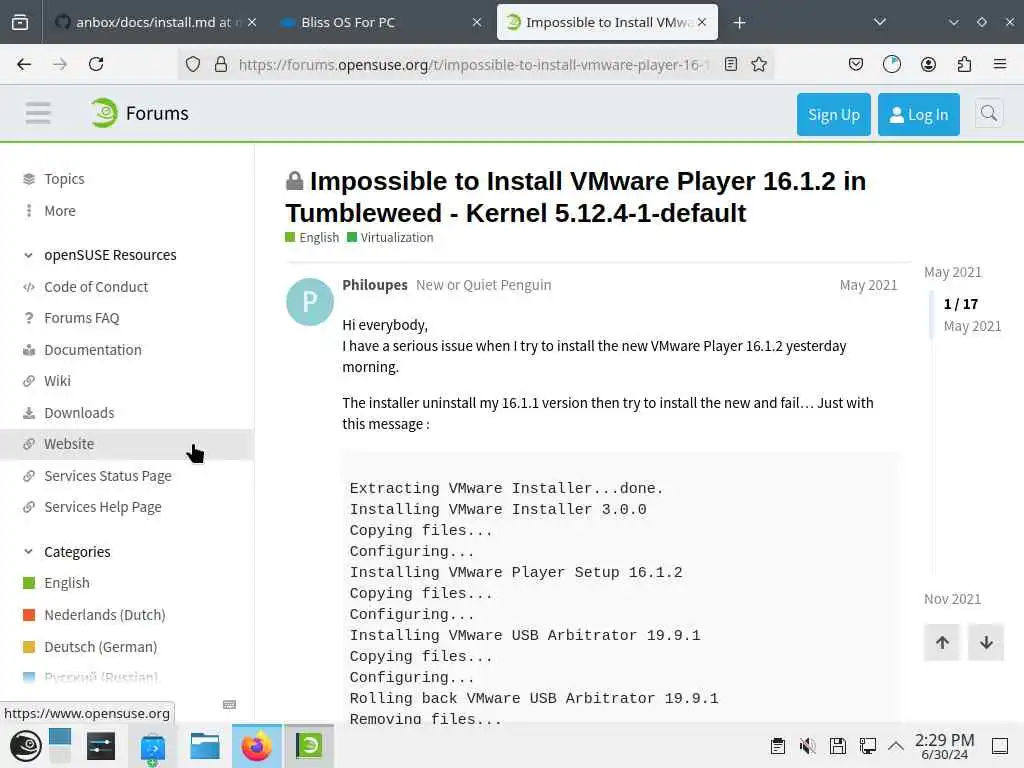Screen dimensions: 1024x768
Task: Click the post date May 2021
Action: pos(868,285)
